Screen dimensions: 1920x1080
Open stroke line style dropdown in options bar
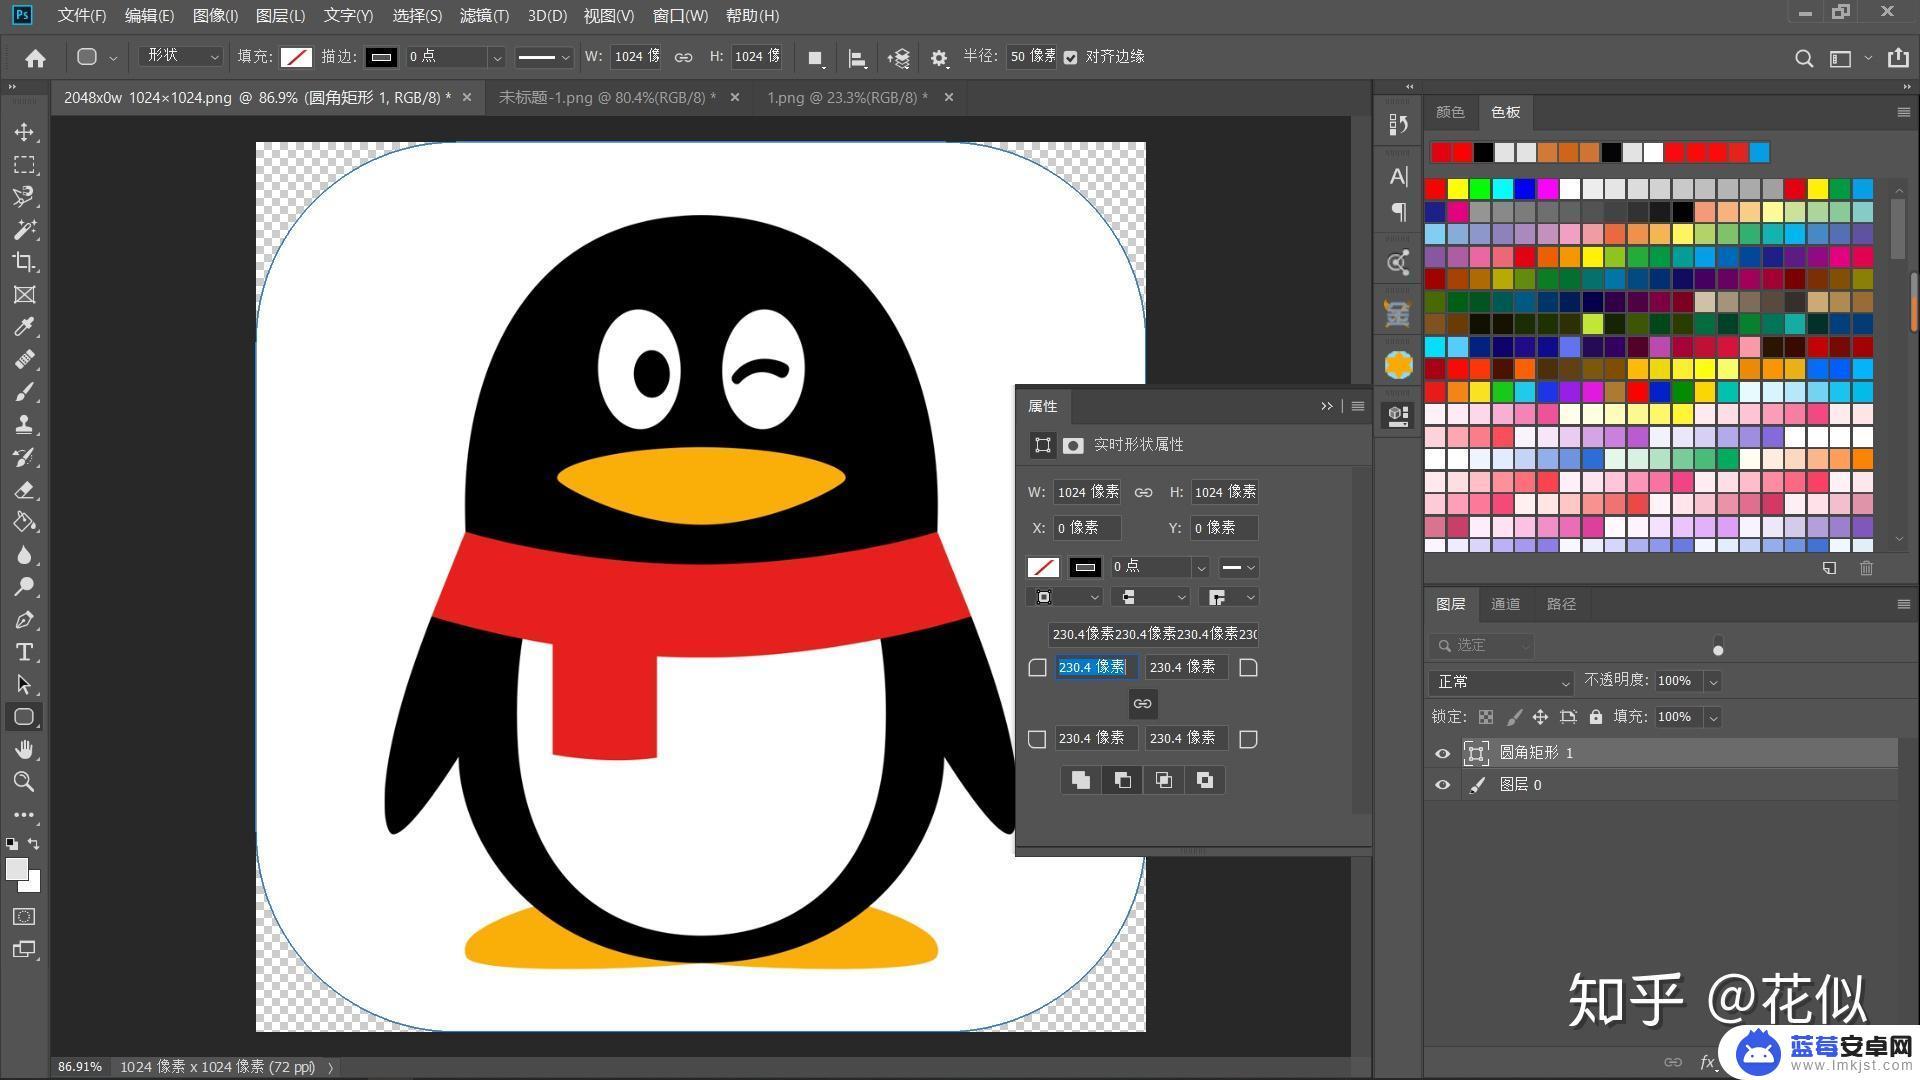coord(544,58)
